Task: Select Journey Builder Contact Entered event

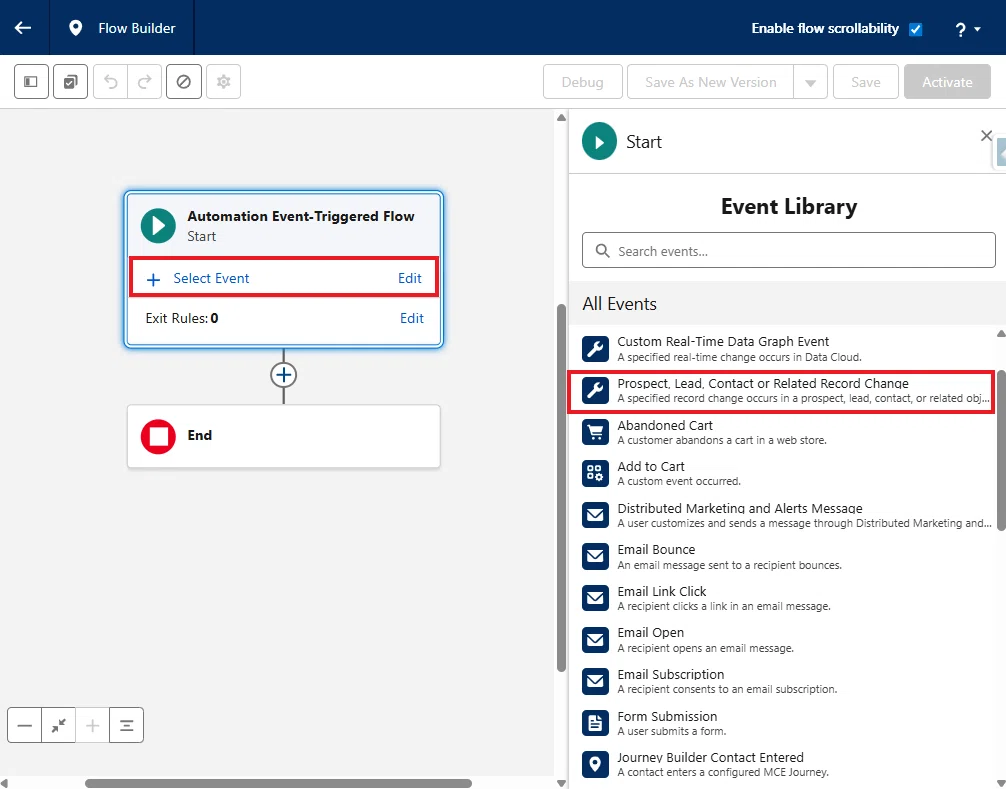Action: [787, 764]
